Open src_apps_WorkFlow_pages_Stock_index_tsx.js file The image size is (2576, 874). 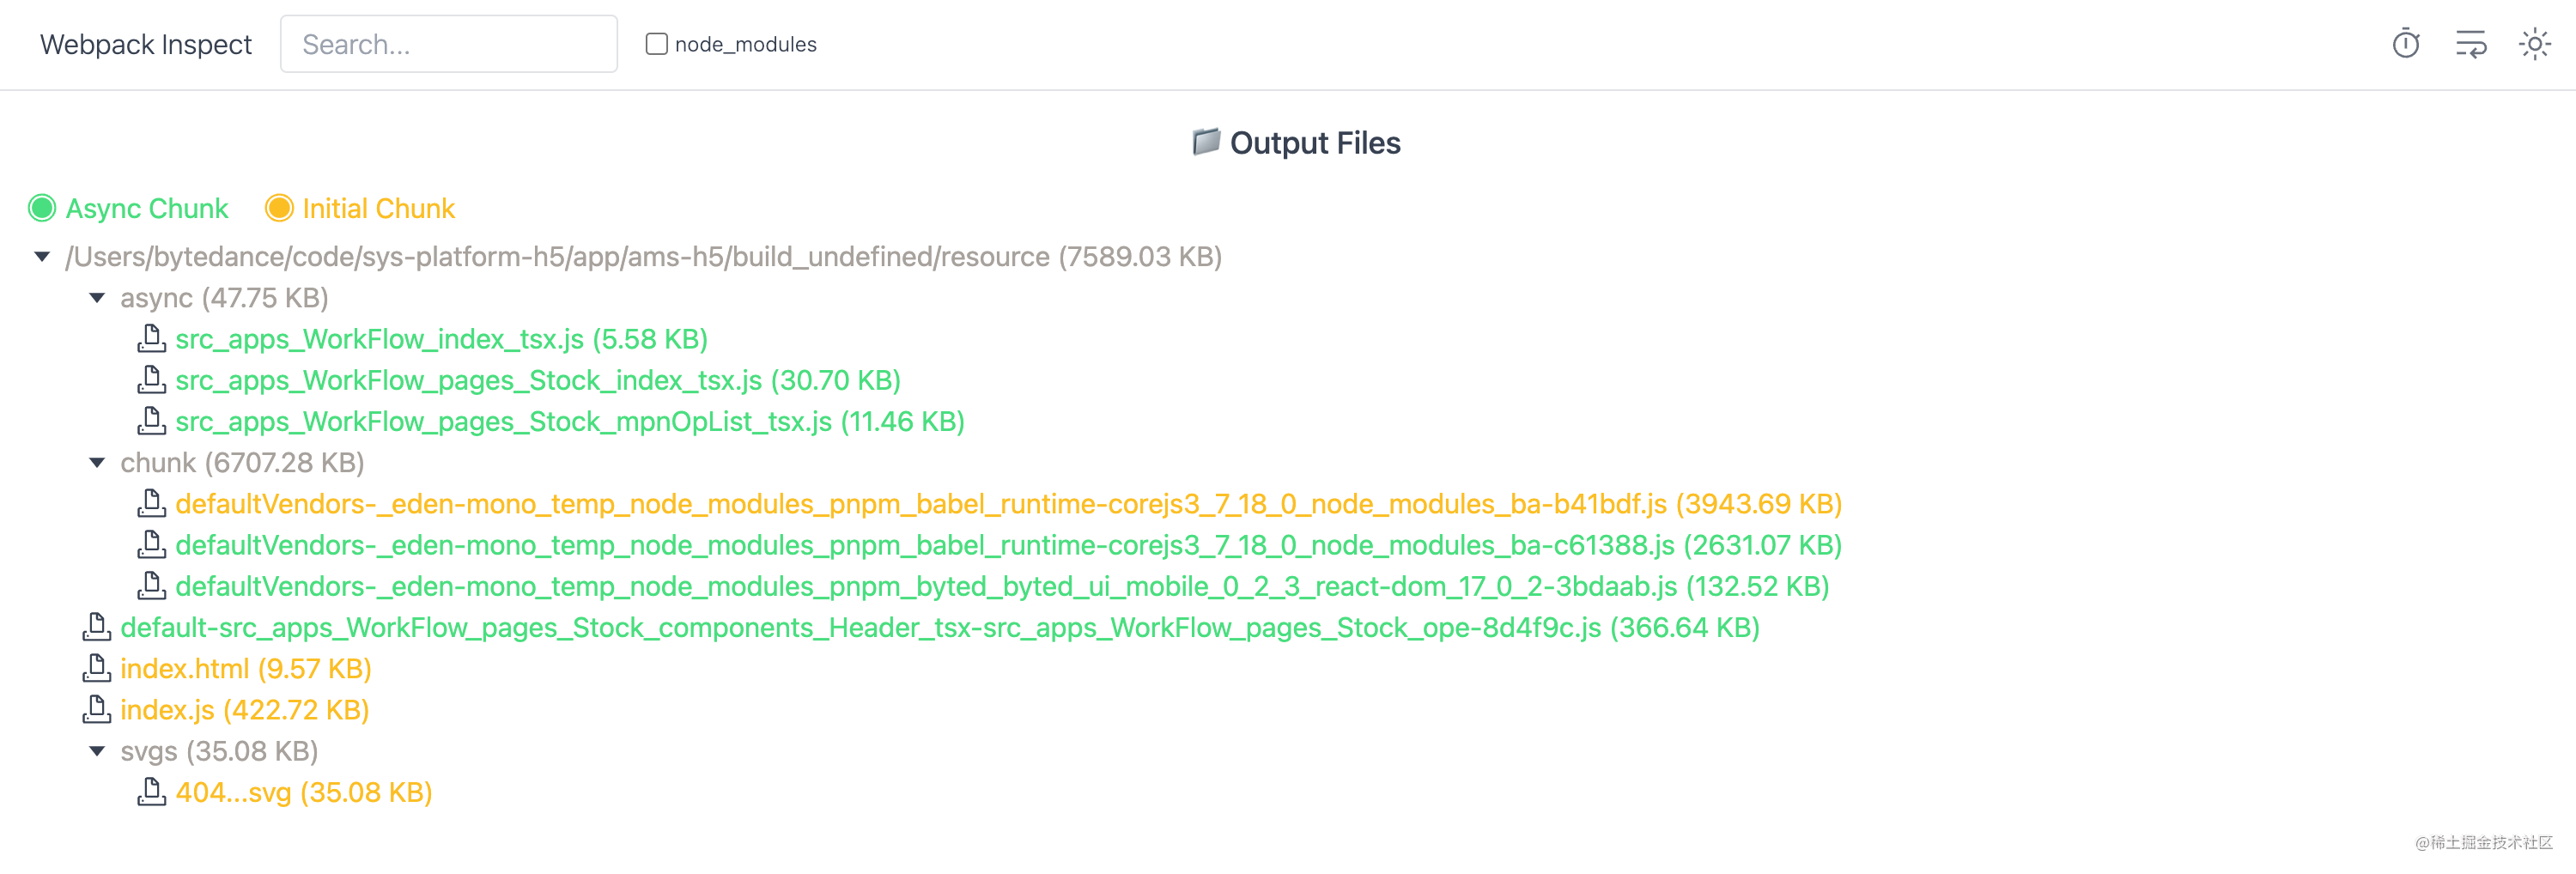point(538,381)
